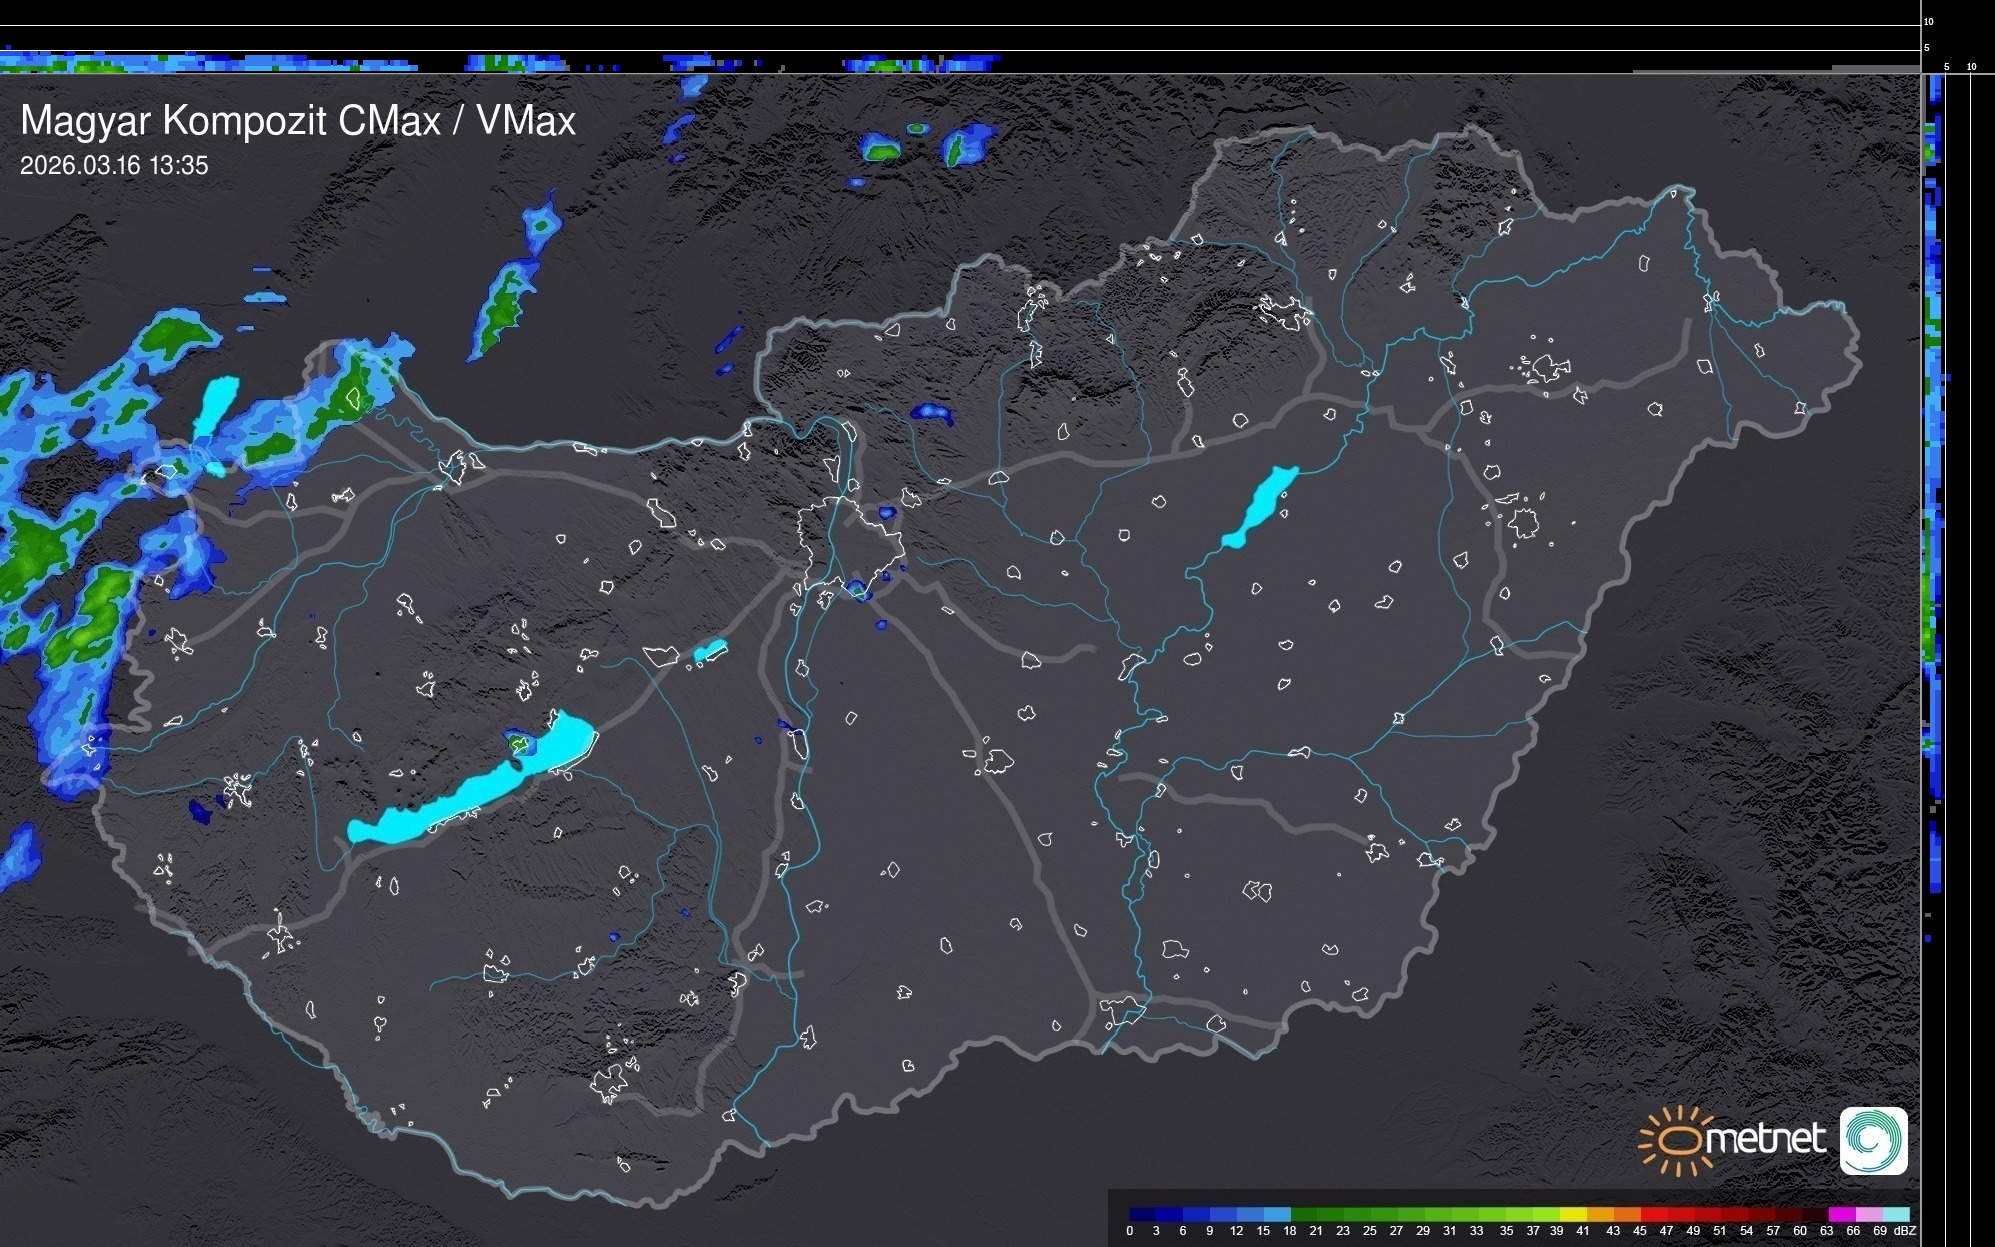Click the dBZ unit label in the legend
Screen dimensions: 1995x1247
coord(1905,1231)
